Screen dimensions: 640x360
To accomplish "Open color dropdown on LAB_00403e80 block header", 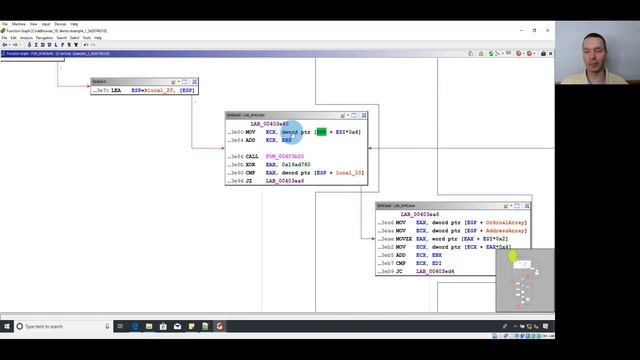I will click(348, 116).
